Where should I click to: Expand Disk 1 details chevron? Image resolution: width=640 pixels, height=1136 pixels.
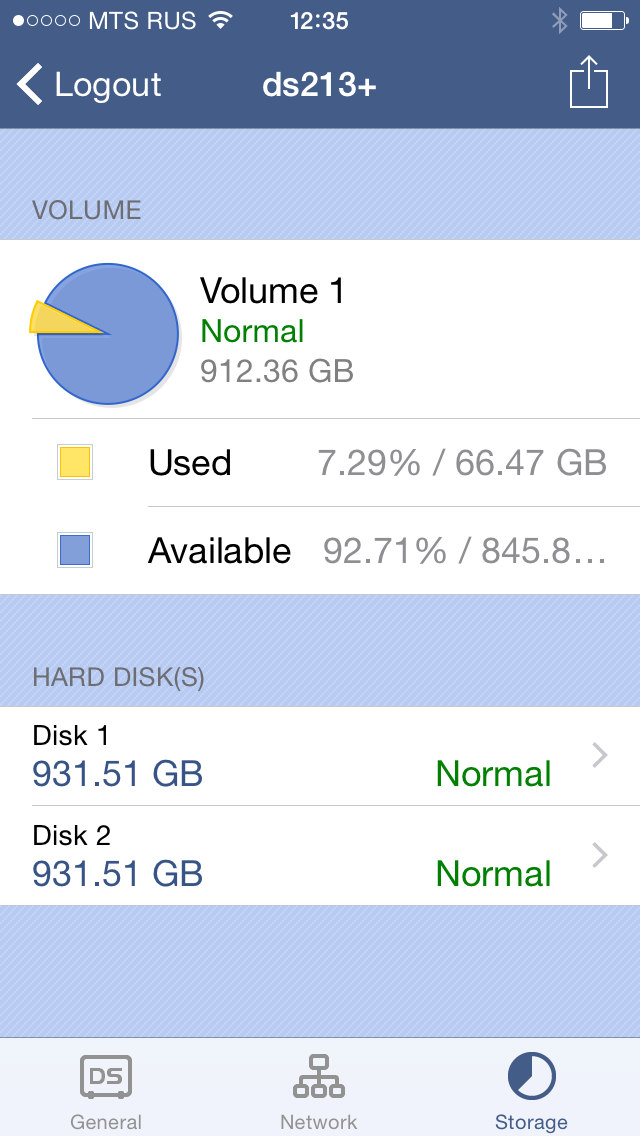click(600, 756)
